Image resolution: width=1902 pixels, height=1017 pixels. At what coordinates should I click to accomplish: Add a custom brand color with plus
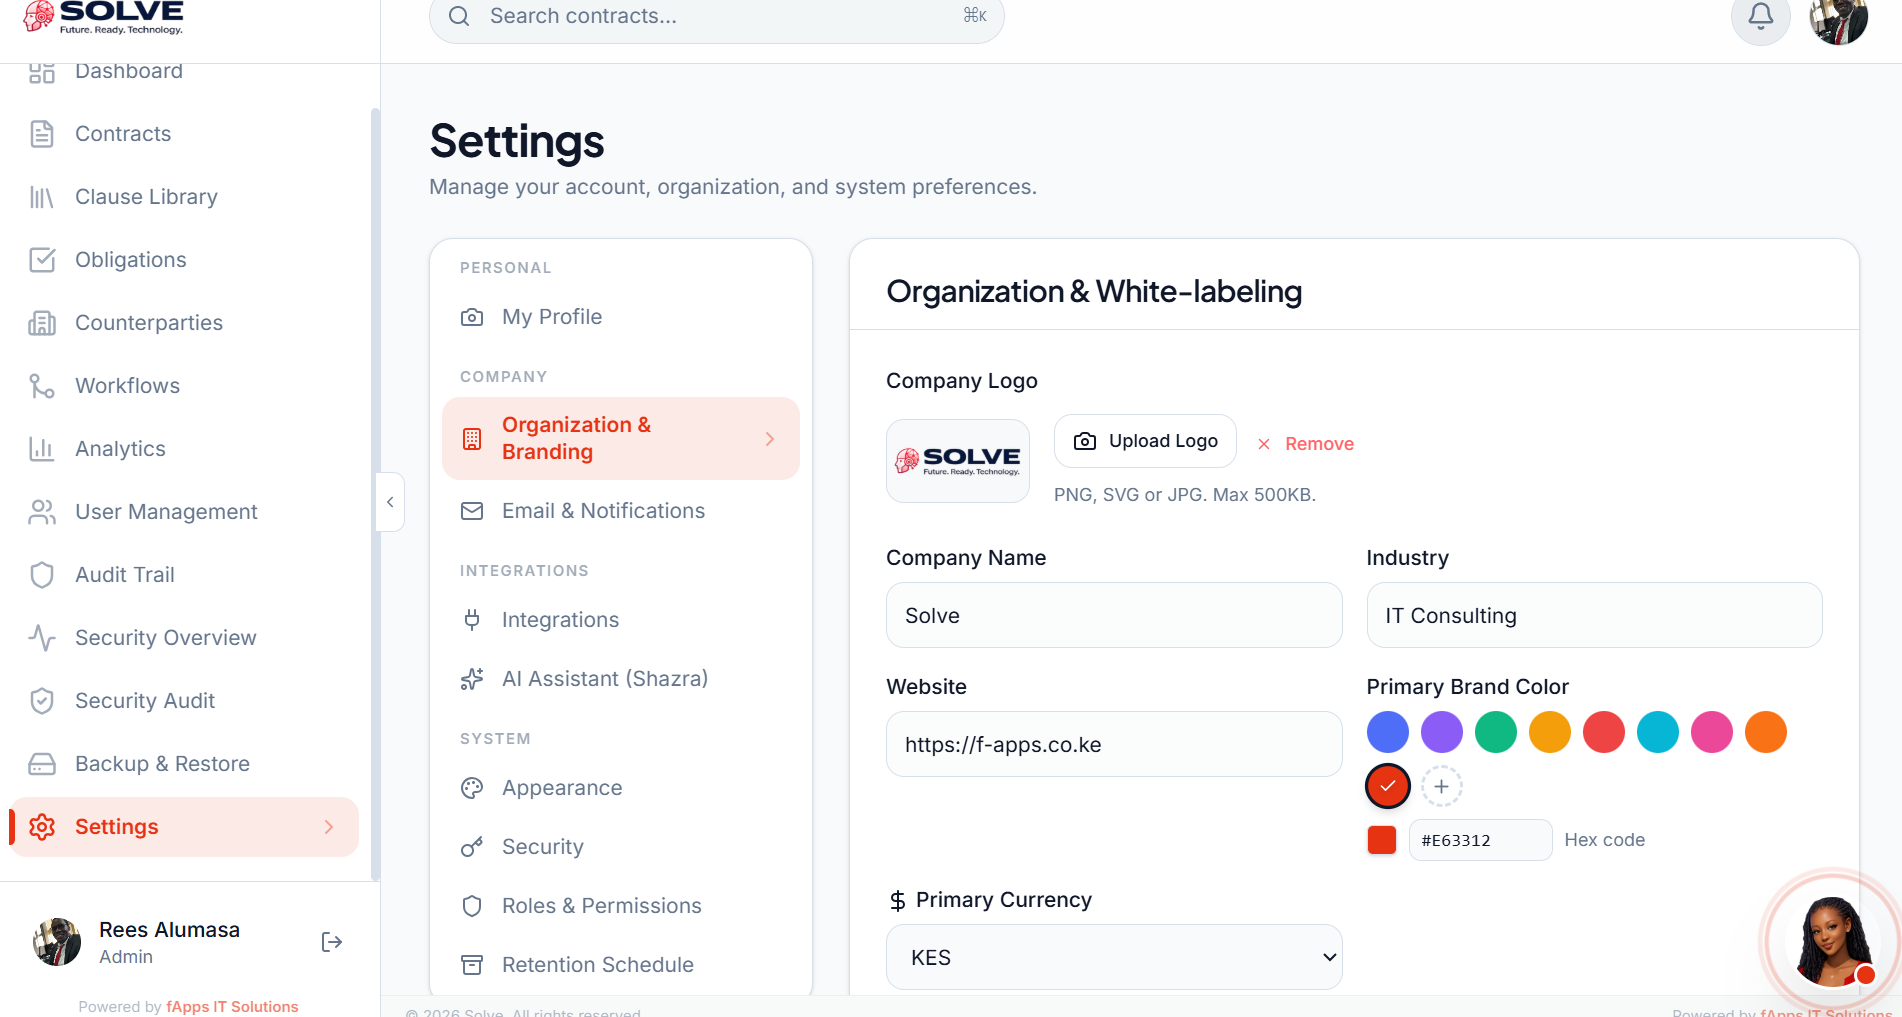(x=1441, y=787)
